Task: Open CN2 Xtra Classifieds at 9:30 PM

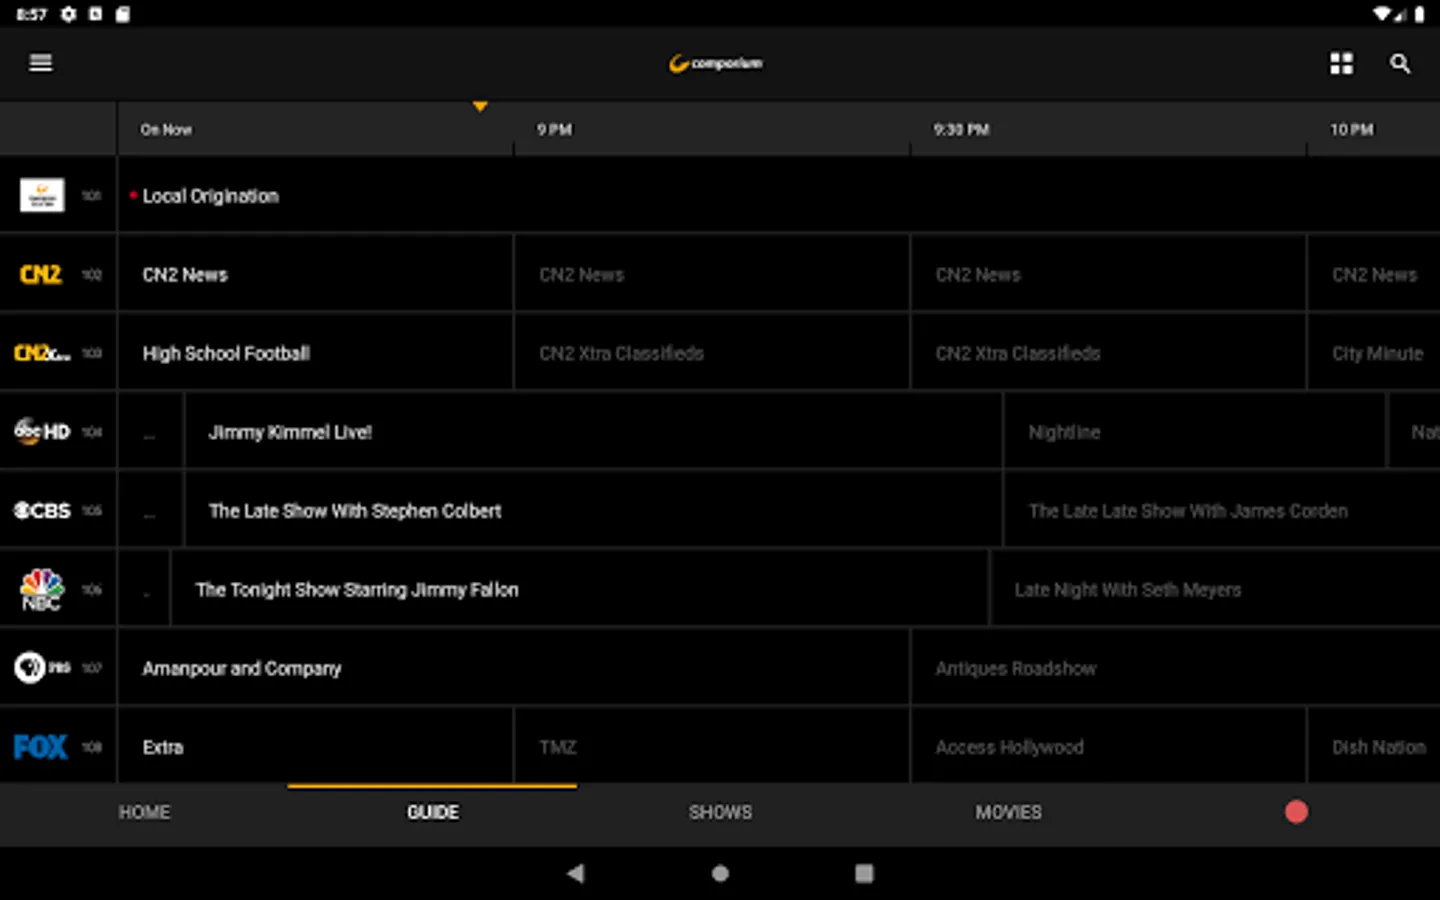Action: [x=1108, y=353]
